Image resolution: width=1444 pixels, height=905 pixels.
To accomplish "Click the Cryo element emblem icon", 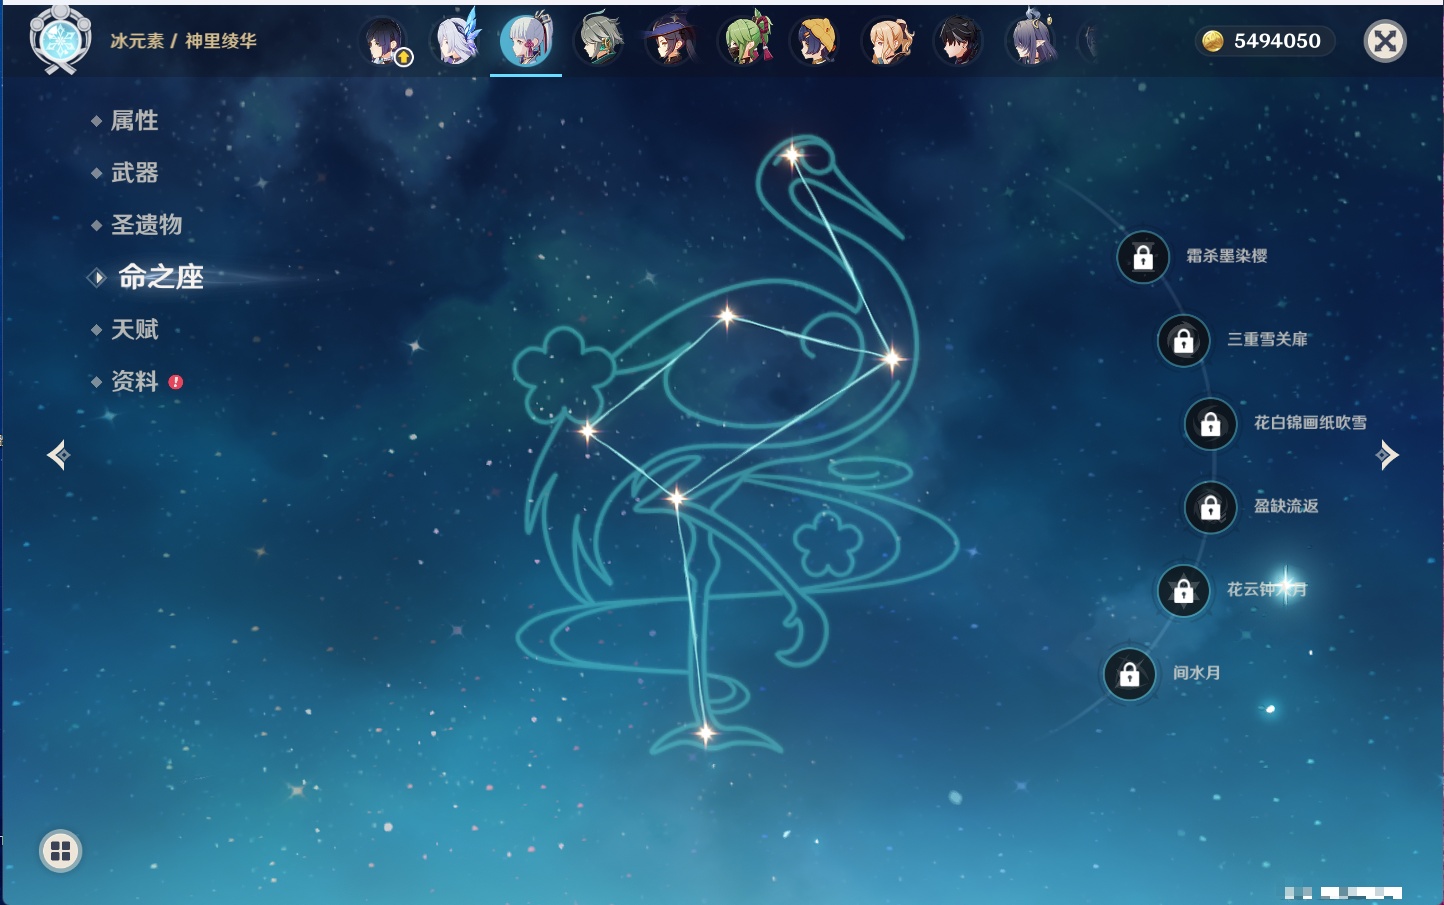I will pos(61,40).
